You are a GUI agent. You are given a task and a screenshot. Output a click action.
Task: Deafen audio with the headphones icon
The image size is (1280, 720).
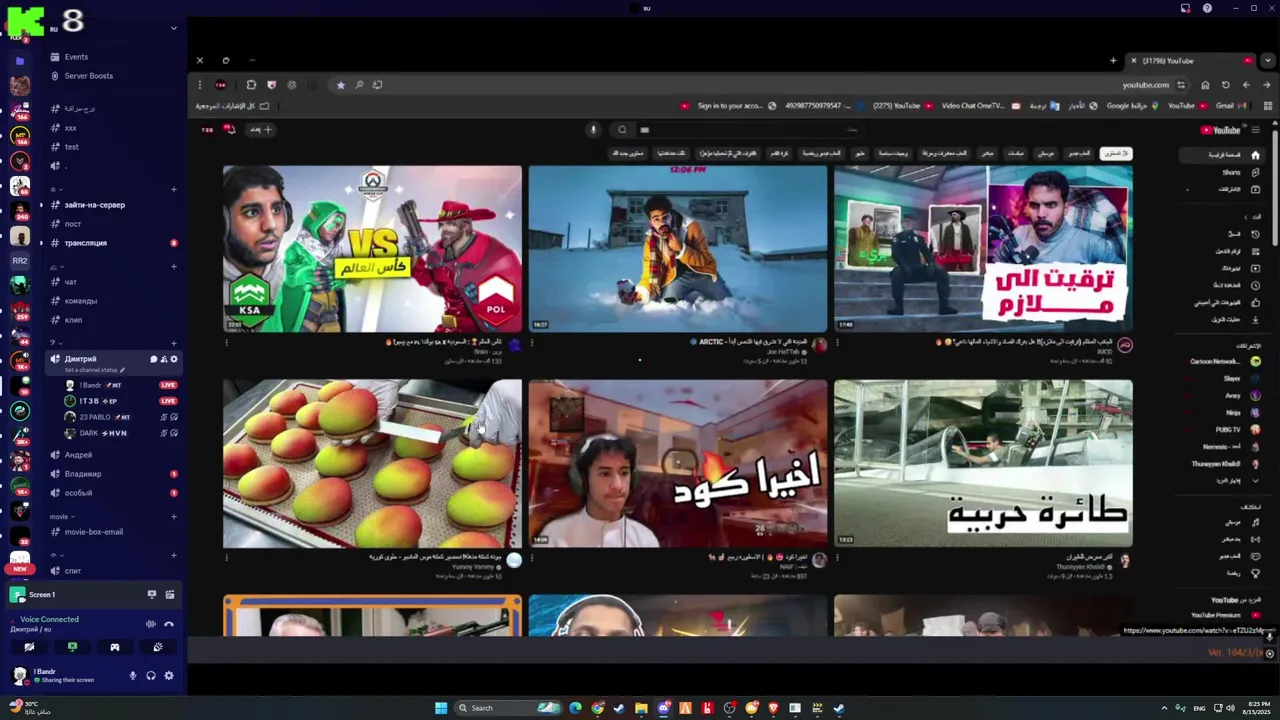pyautogui.click(x=151, y=676)
